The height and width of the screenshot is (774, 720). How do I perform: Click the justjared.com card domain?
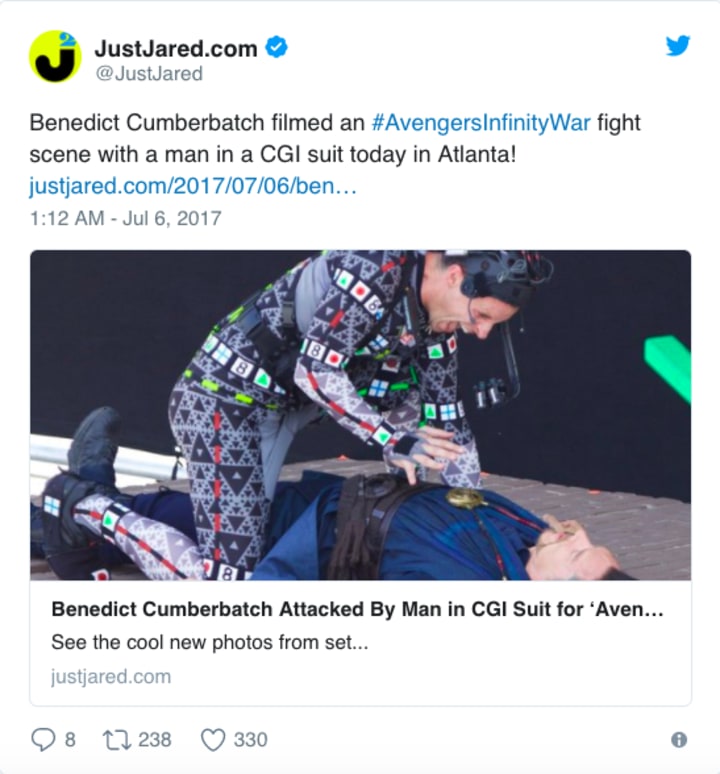(111, 676)
